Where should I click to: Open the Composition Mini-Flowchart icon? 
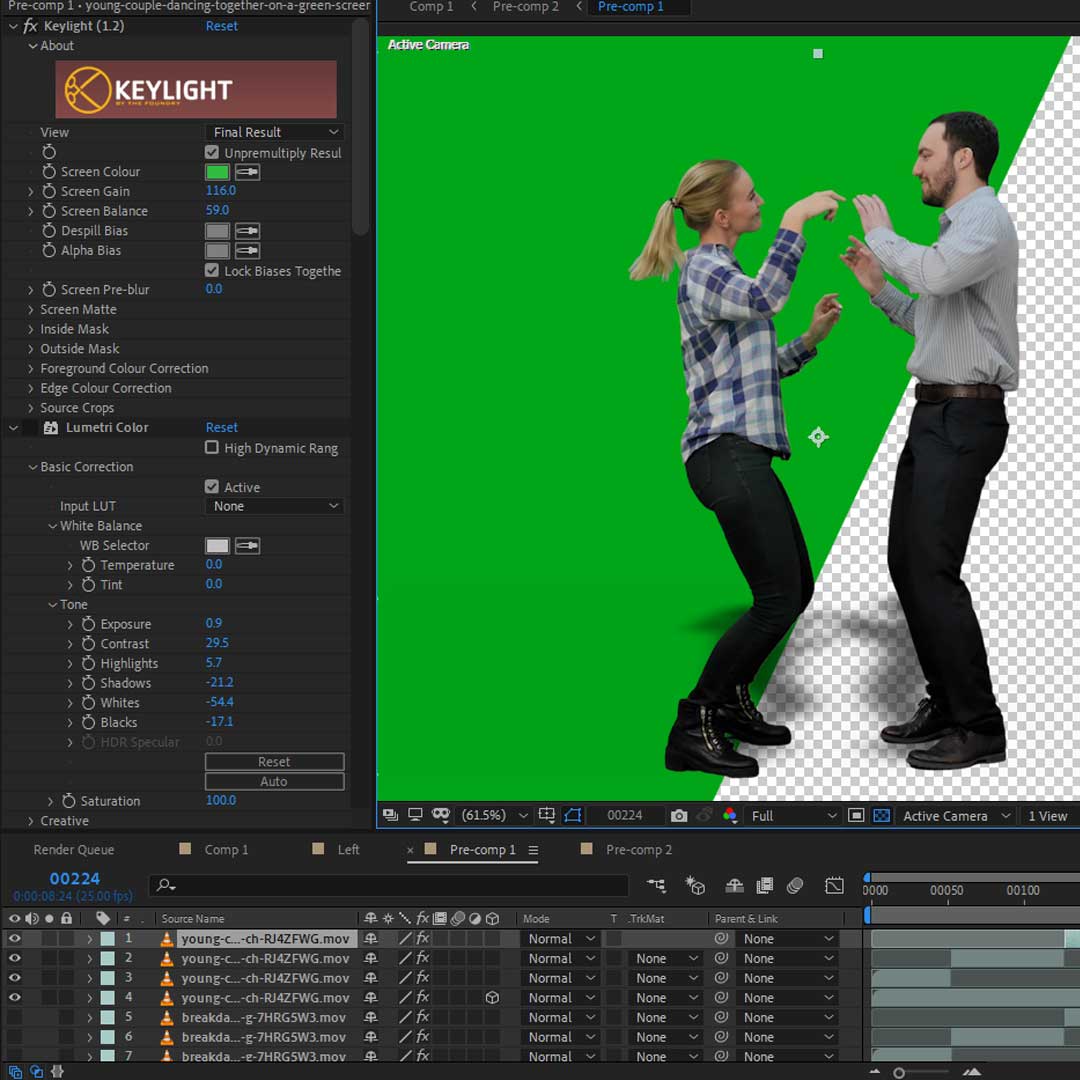click(x=655, y=885)
